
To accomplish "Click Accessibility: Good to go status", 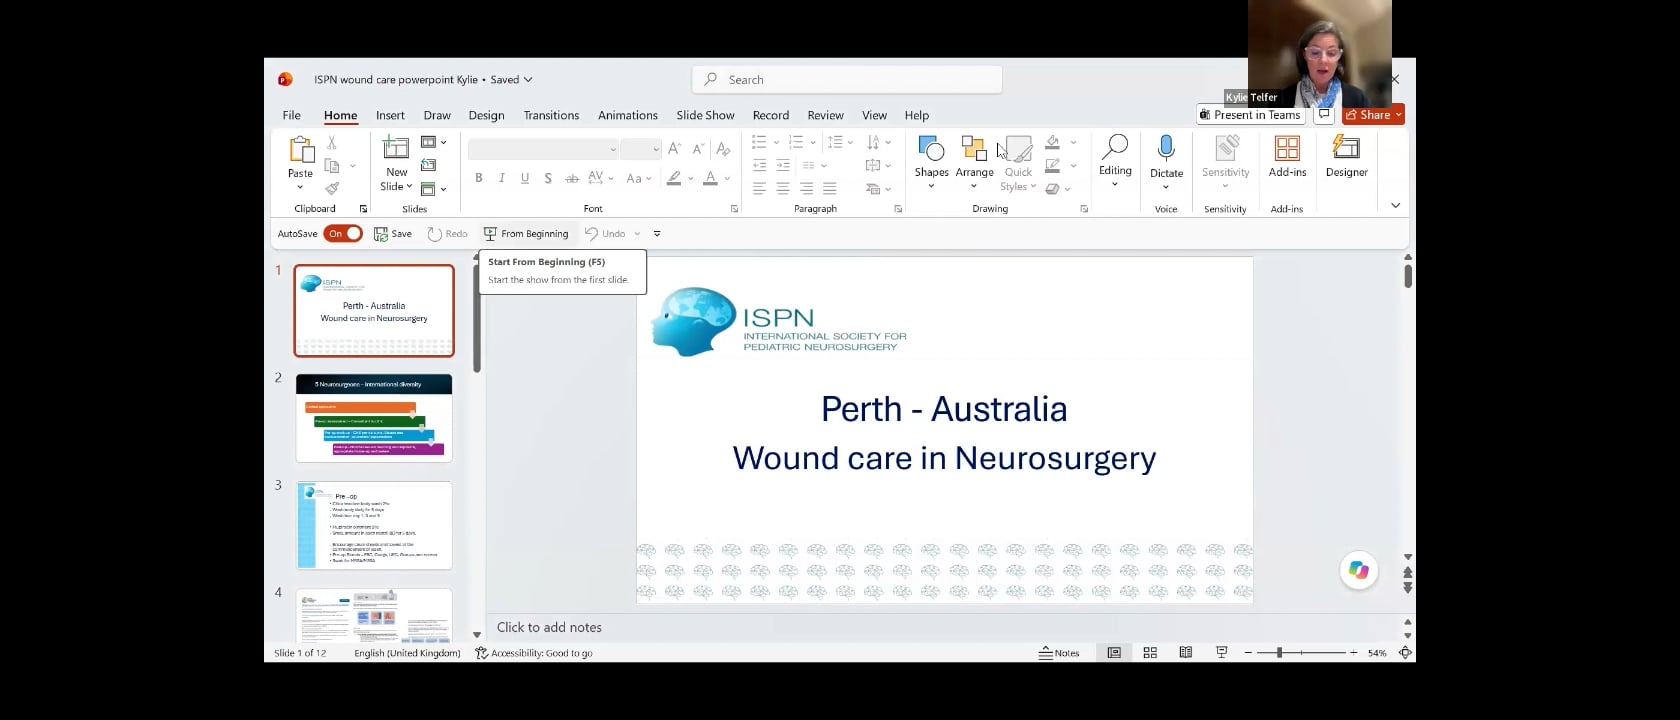I will [534, 653].
